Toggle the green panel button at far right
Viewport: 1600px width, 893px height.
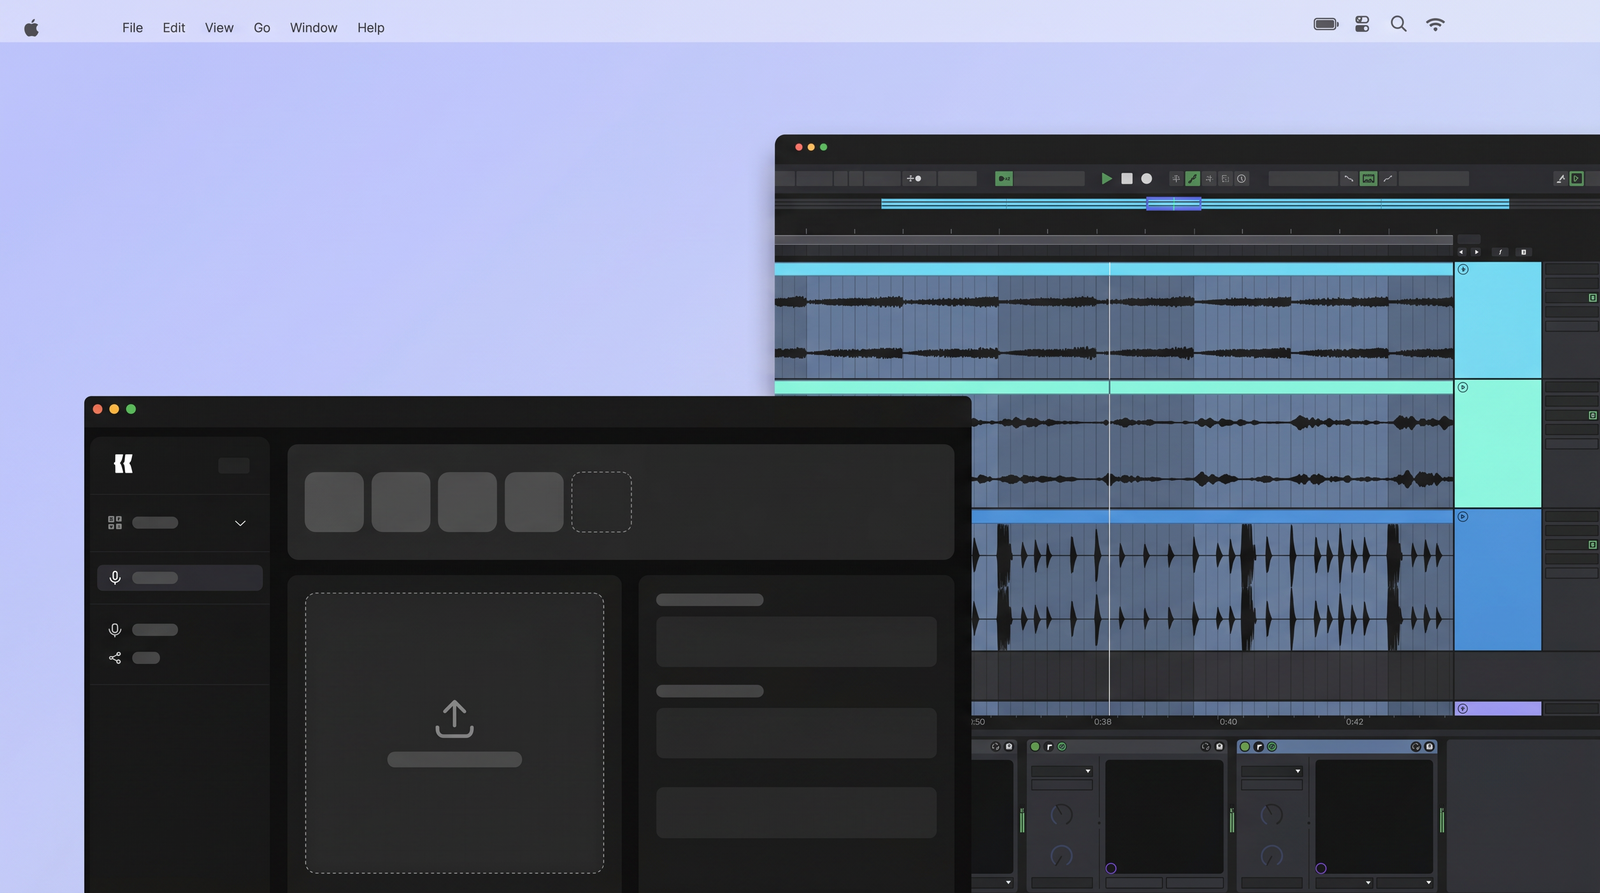[x=1577, y=178]
